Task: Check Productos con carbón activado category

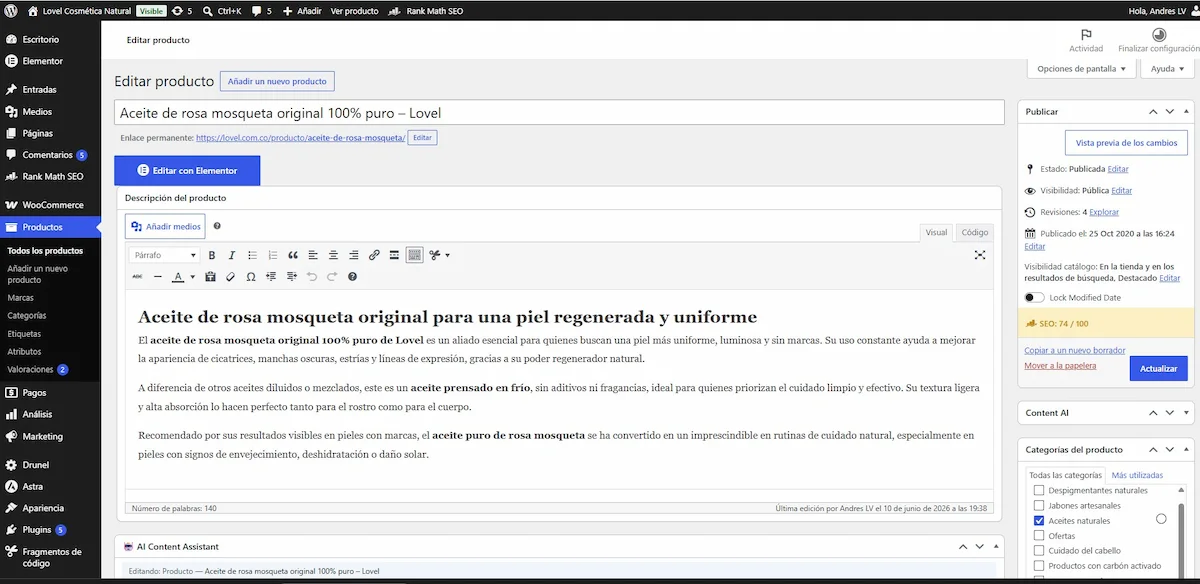Action: (x=1039, y=566)
